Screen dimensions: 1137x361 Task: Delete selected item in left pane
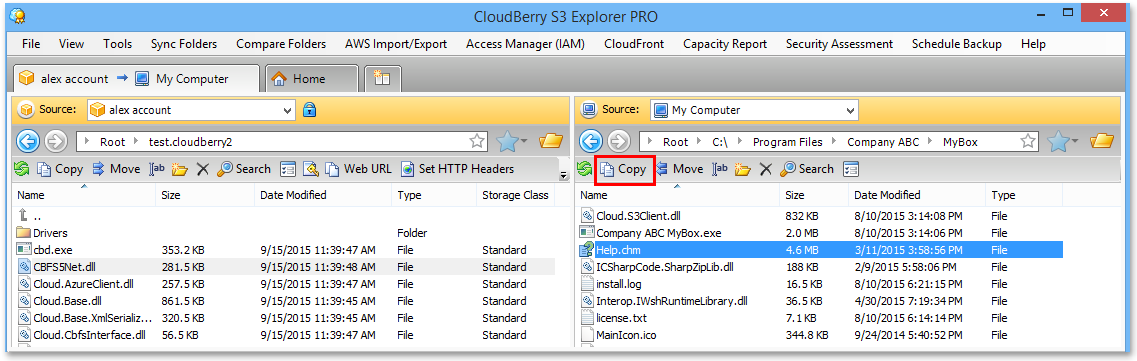[x=202, y=169]
